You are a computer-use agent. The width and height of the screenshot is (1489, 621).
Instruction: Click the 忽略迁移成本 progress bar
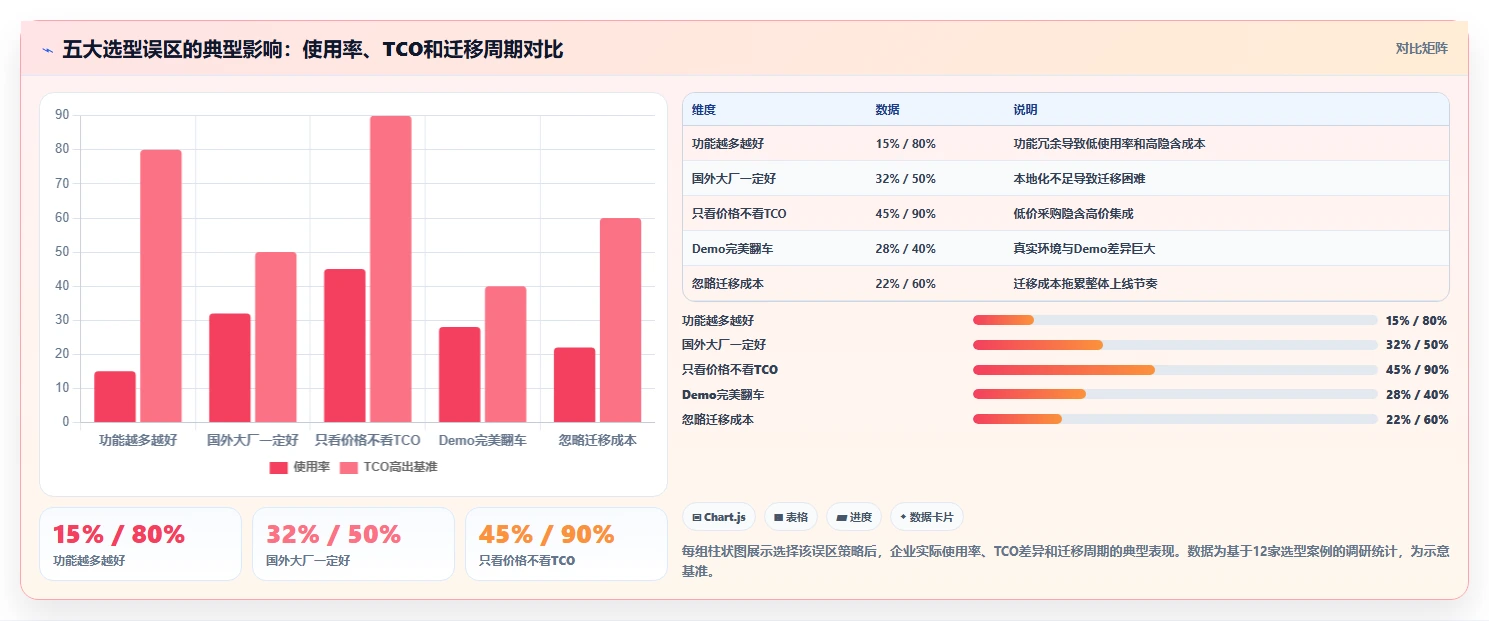[x=1175, y=420]
